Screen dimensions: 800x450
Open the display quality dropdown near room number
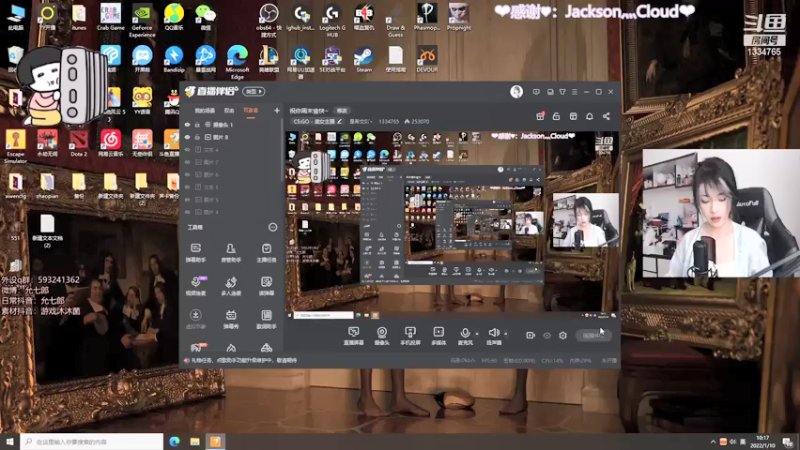coord(360,121)
